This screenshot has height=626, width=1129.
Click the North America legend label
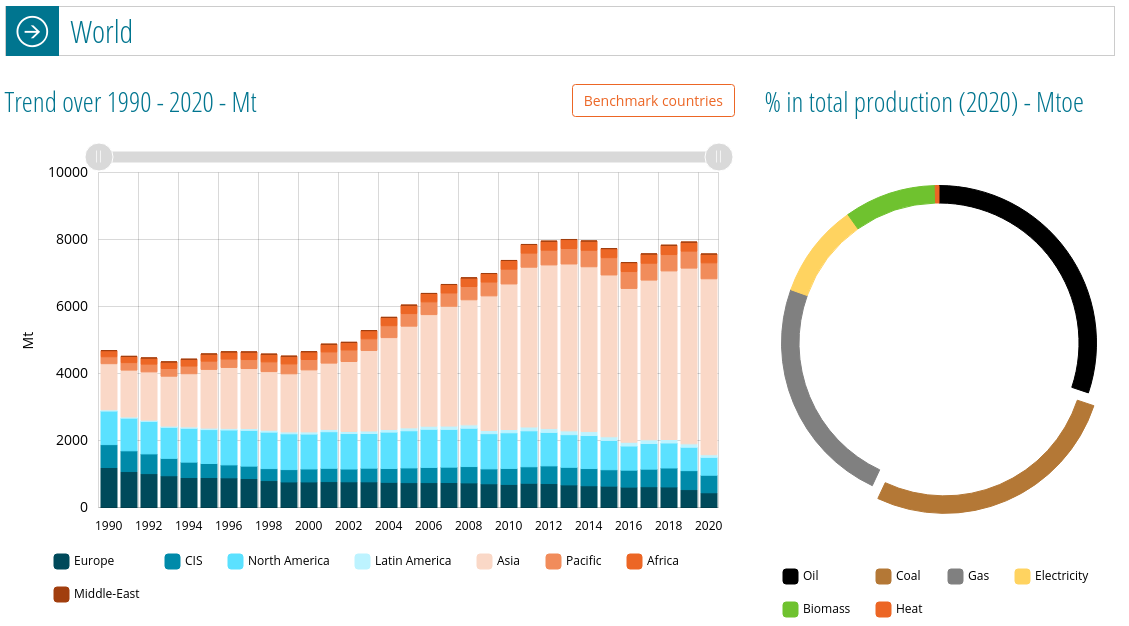[289, 560]
